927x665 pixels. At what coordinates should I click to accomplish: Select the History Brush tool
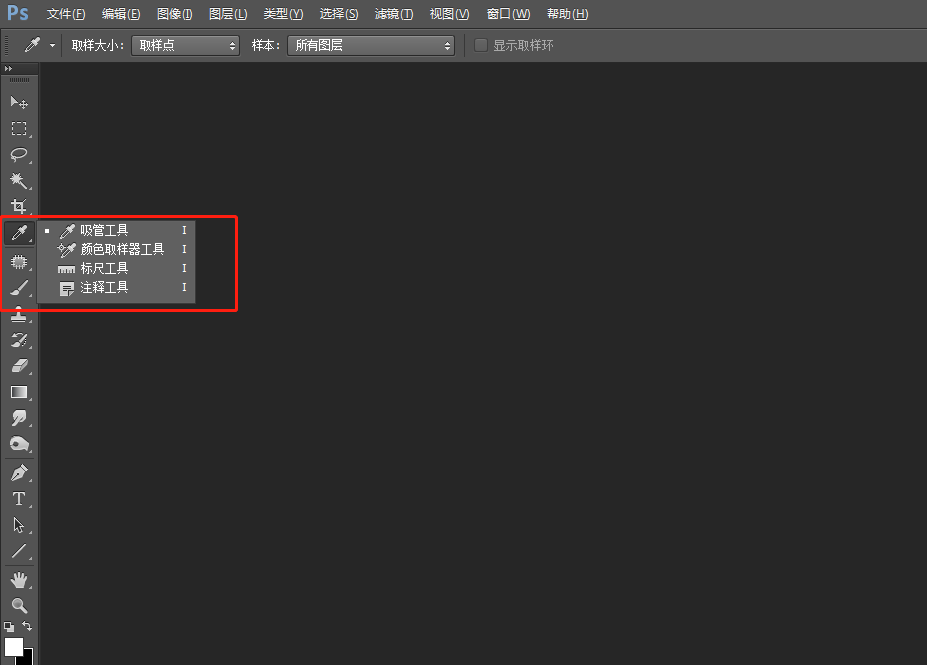[19, 340]
